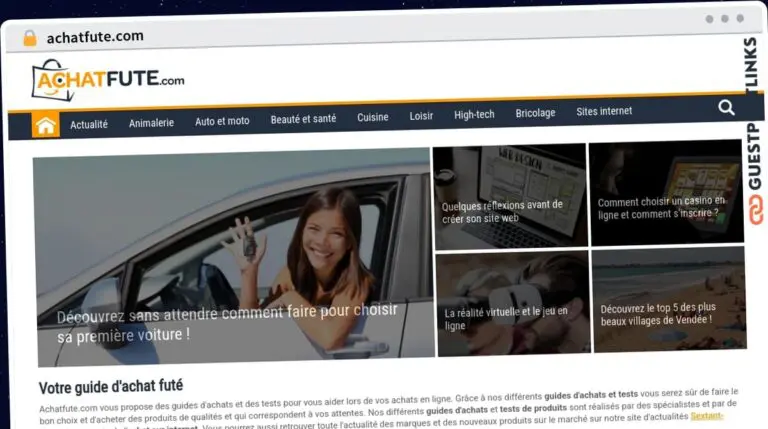
Task: Select the Auto et moto menu
Action: coord(222,121)
